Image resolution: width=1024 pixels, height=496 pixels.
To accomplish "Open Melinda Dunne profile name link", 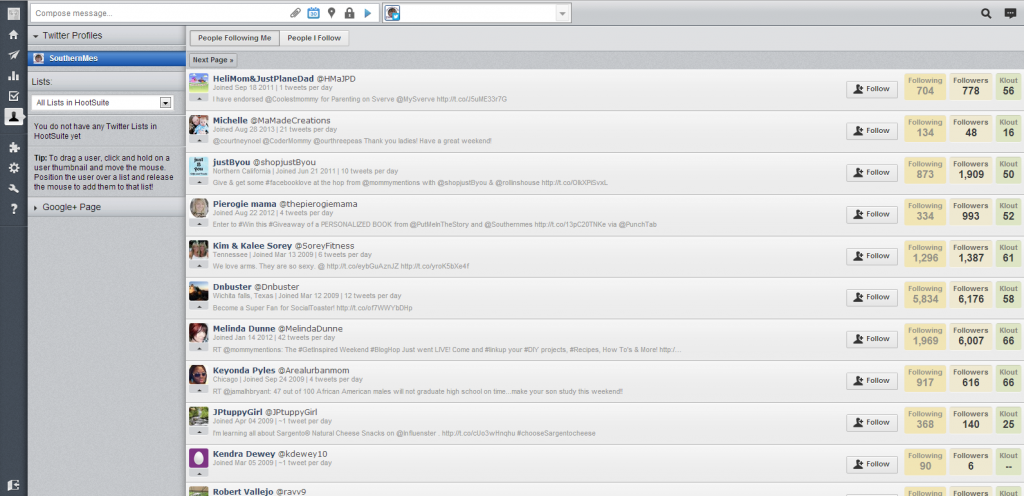I will [x=244, y=328].
